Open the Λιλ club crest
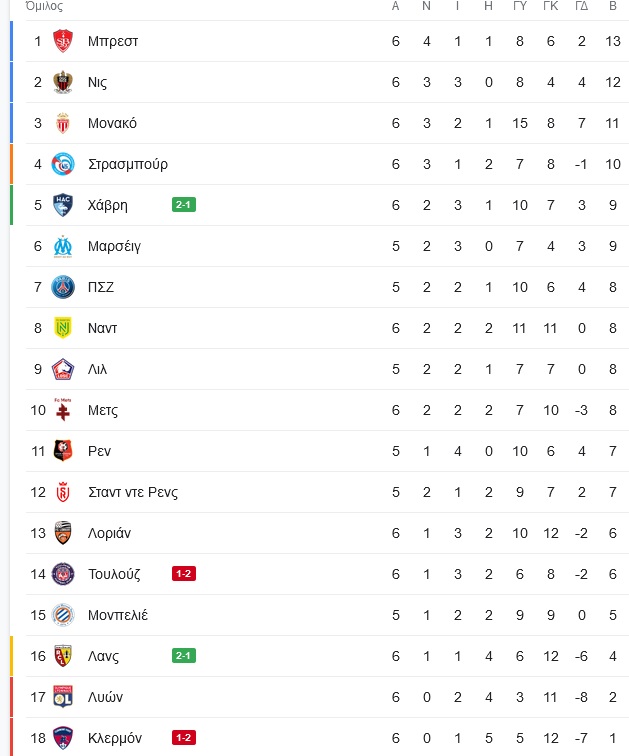 (x=63, y=369)
